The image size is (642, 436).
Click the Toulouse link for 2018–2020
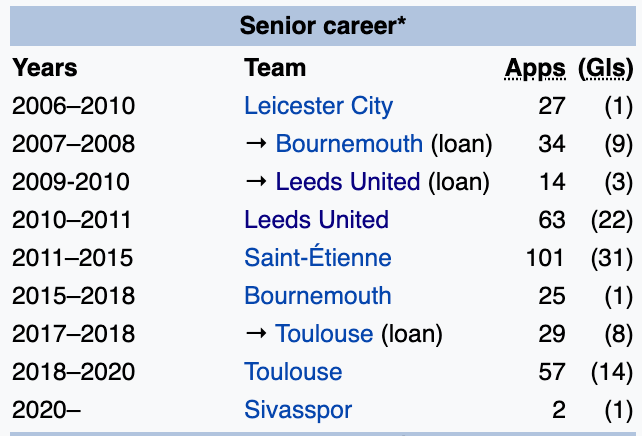pos(293,372)
